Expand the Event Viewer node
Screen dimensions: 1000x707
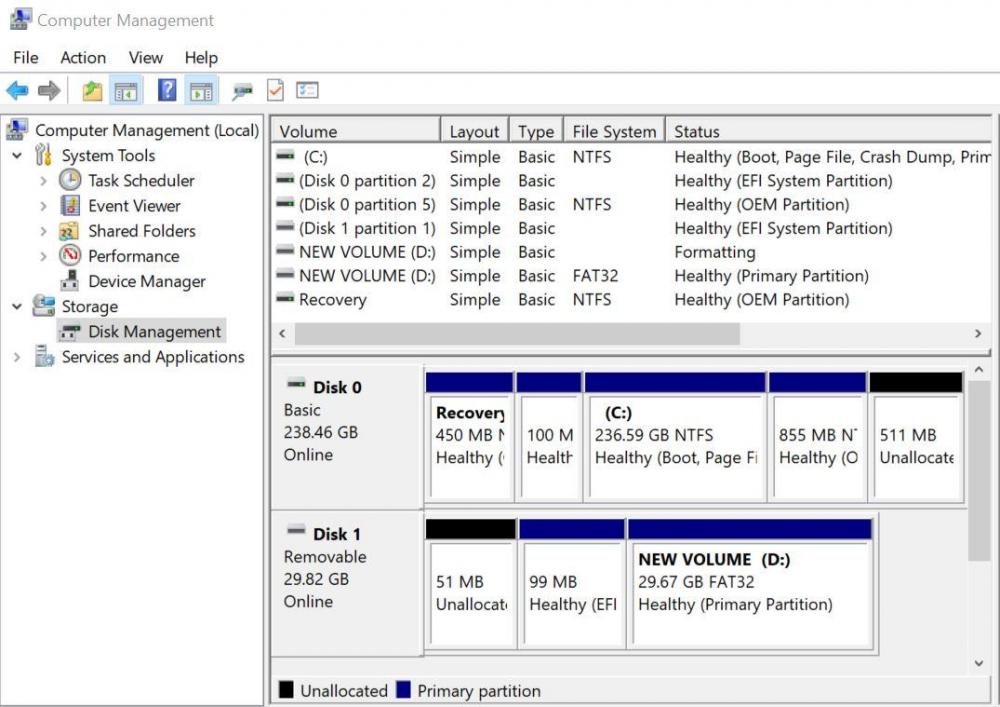[x=43, y=206]
